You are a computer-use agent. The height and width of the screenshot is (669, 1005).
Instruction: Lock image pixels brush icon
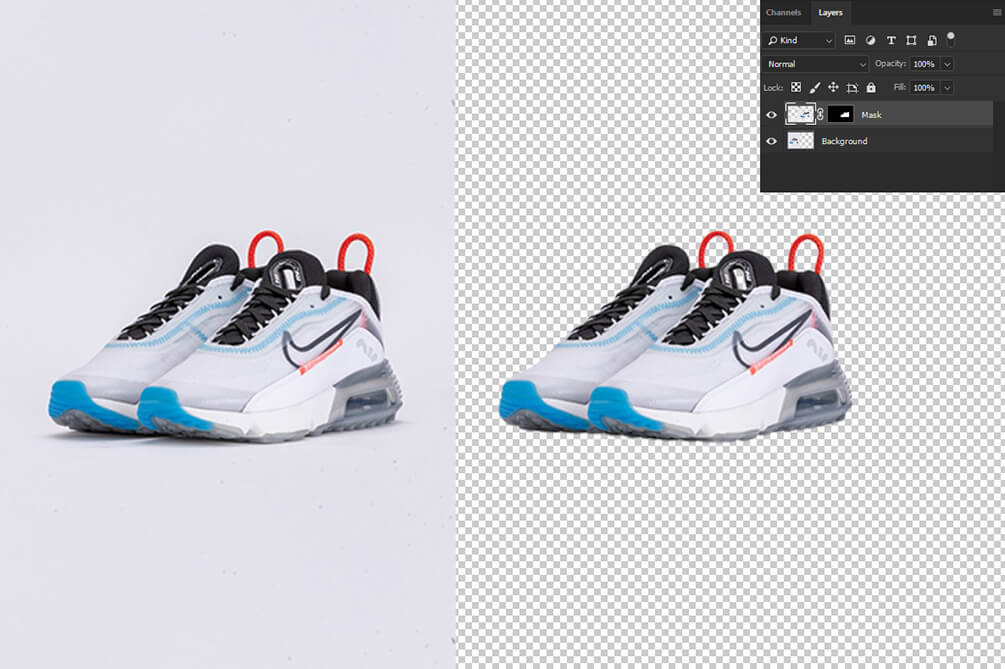815,87
